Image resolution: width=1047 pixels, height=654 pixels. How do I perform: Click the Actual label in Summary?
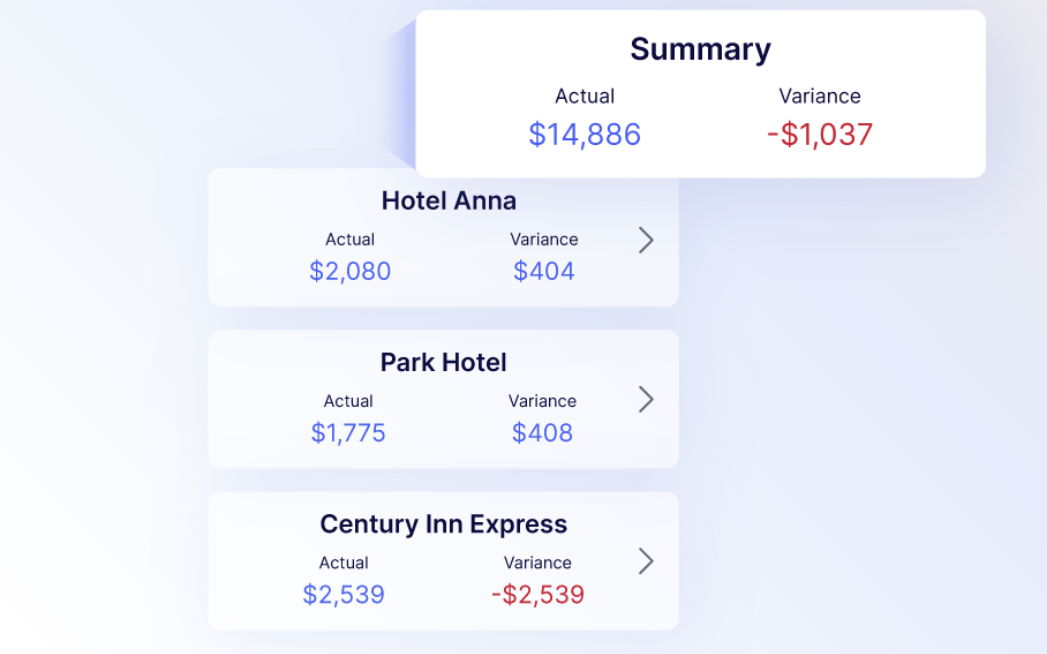584,96
